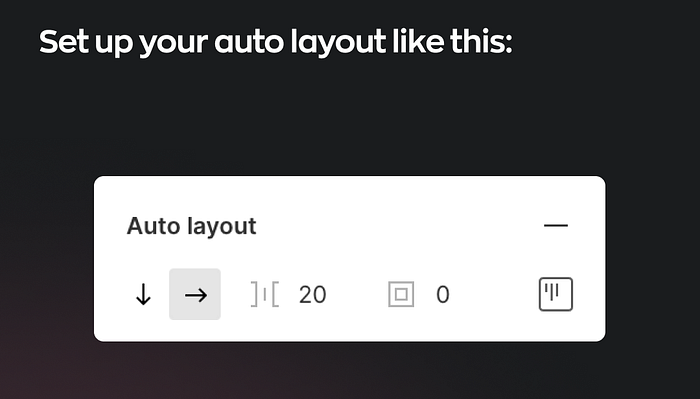Open the advanced alignment settings icon
Image resolution: width=700 pixels, height=399 pixels.
tap(556, 294)
